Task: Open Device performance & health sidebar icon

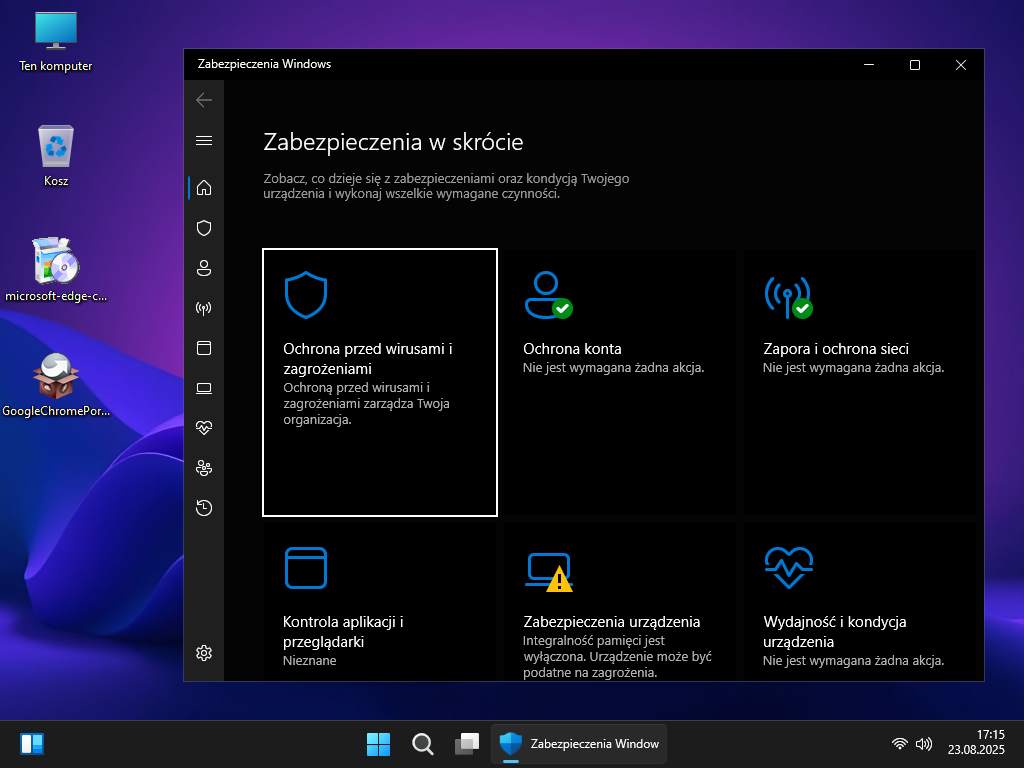Action: coord(204,428)
